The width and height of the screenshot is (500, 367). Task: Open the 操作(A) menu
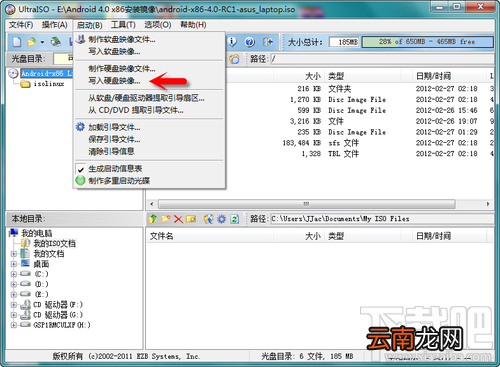click(x=55, y=25)
